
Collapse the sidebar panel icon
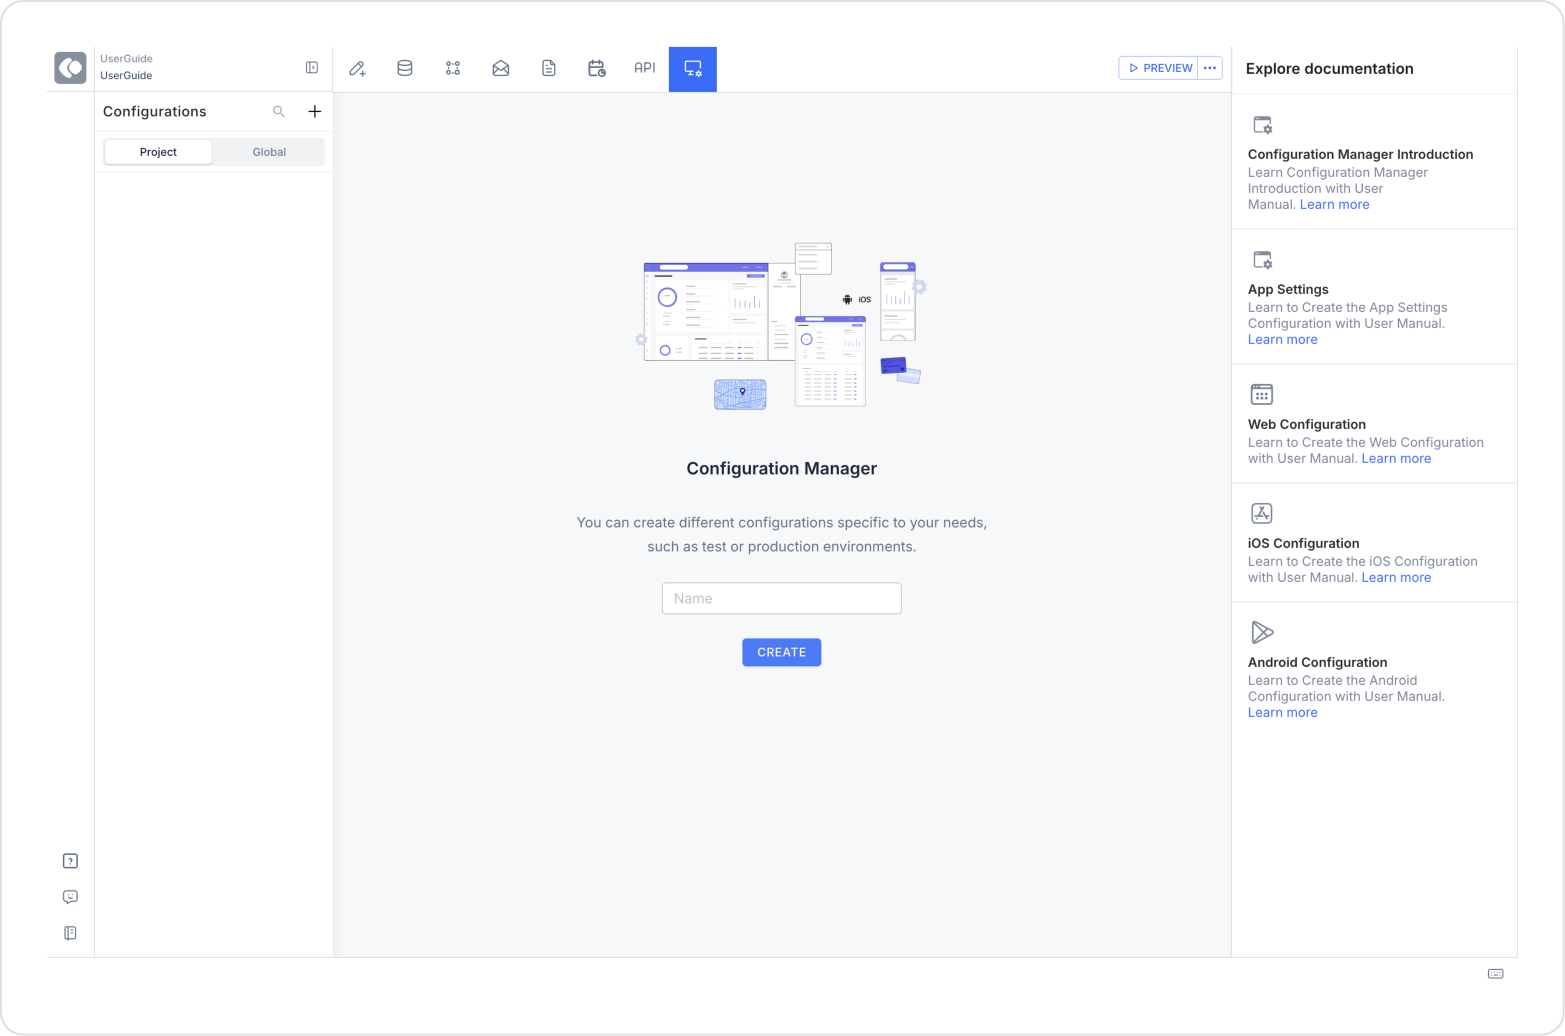click(312, 68)
